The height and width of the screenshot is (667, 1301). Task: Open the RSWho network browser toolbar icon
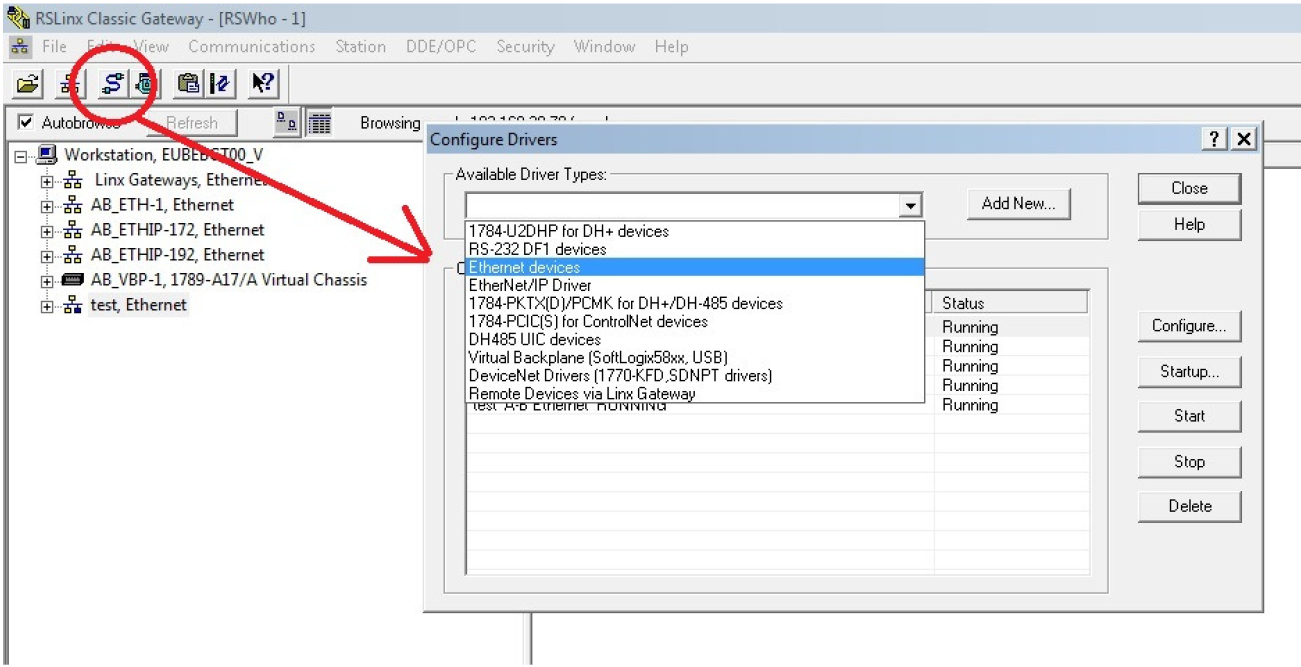click(69, 85)
